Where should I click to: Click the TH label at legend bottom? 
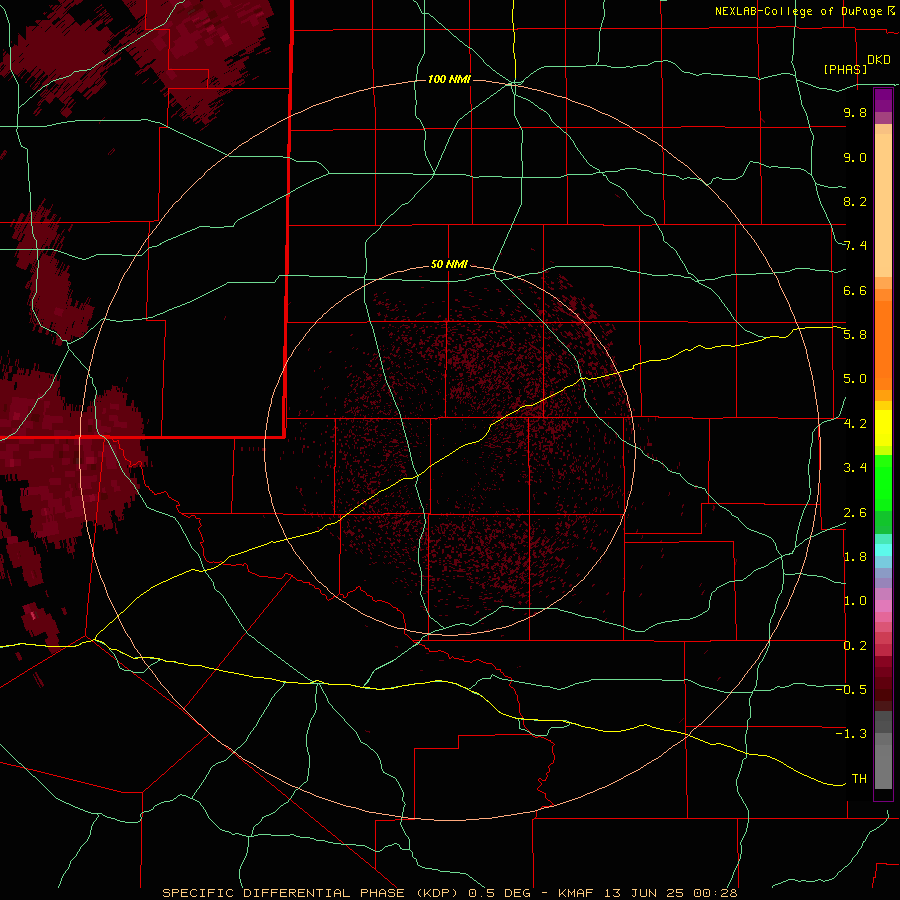pyautogui.click(x=859, y=779)
